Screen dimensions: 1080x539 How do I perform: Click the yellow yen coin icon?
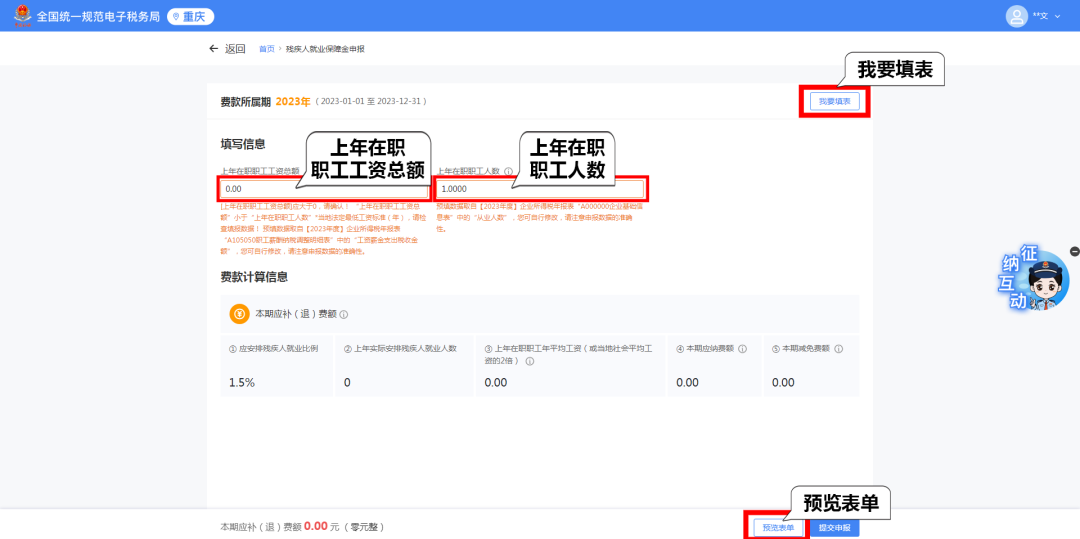(x=240, y=314)
